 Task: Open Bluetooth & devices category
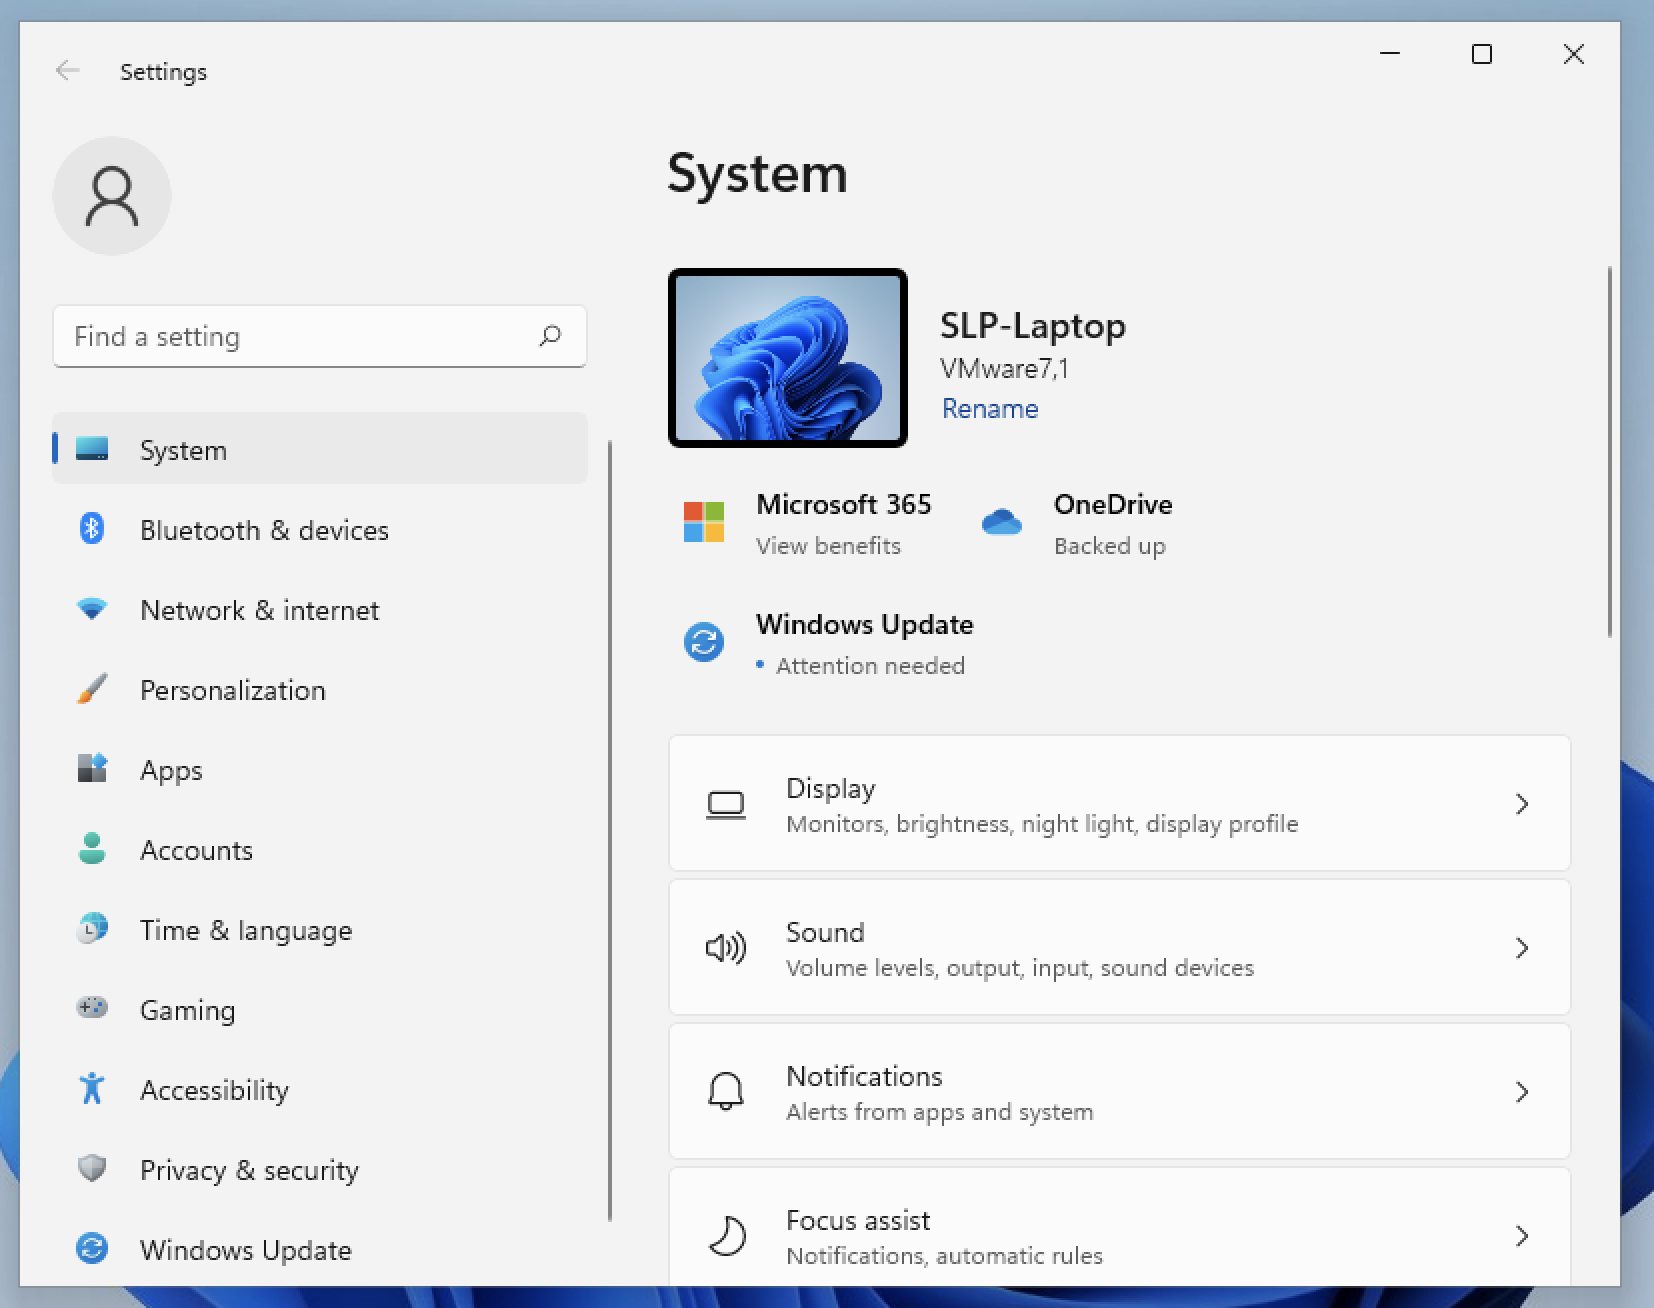[x=320, y=529]
